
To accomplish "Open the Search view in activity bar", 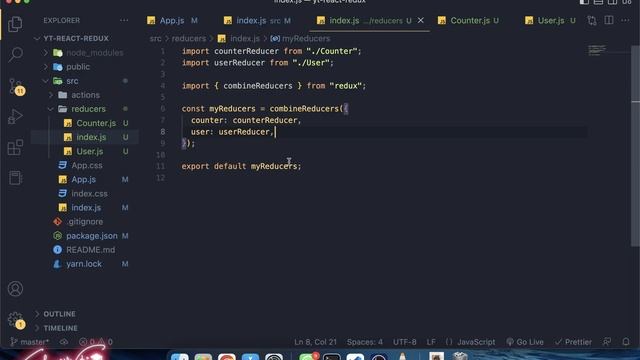I will (x=15, y=54).
